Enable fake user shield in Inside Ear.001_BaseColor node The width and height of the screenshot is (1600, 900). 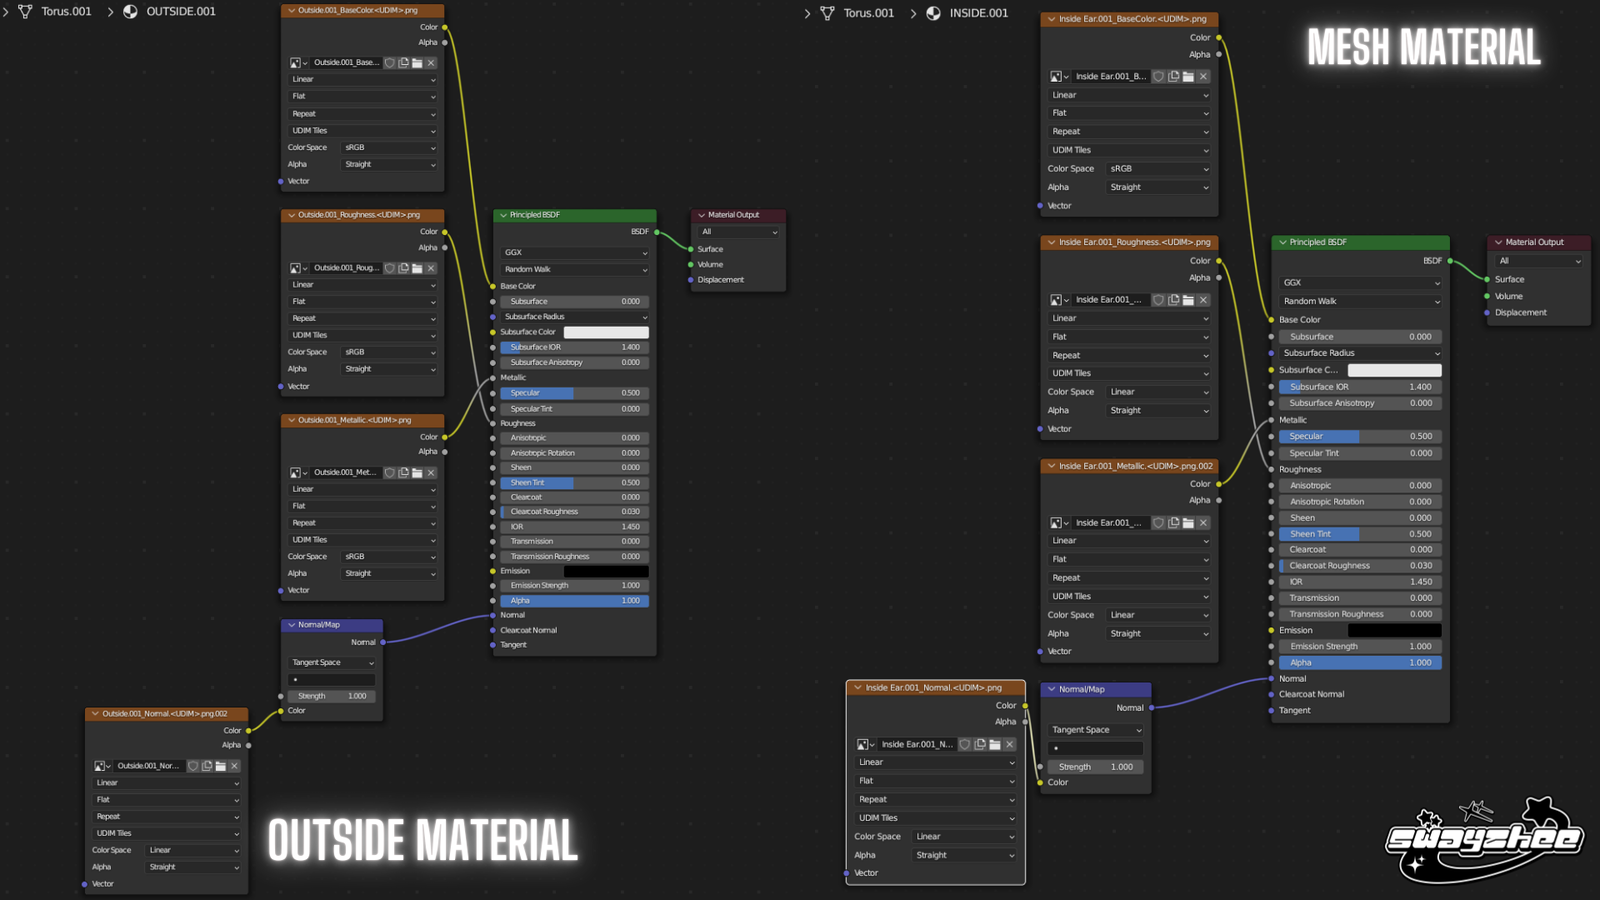(1158, 77)
